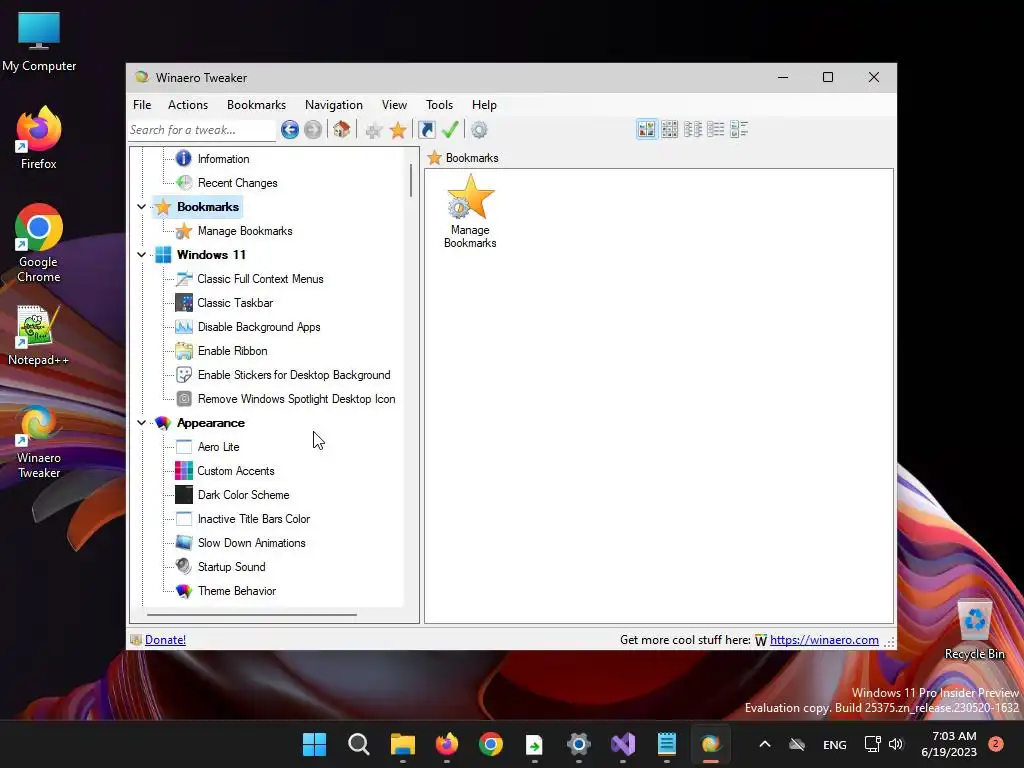Viewport: 1024px width, 768px height.
Task: Open Visual Studio from the taskbar
Action: click(623, 744)
